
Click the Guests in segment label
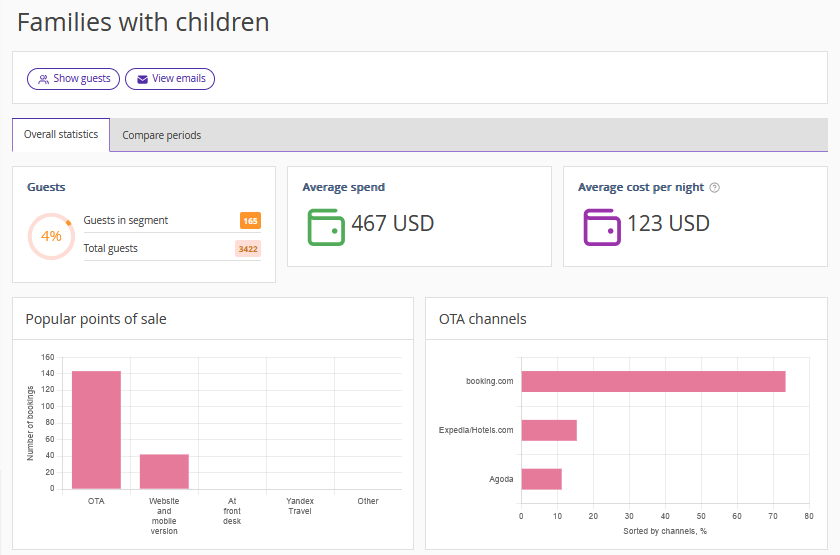click(126, 220)
